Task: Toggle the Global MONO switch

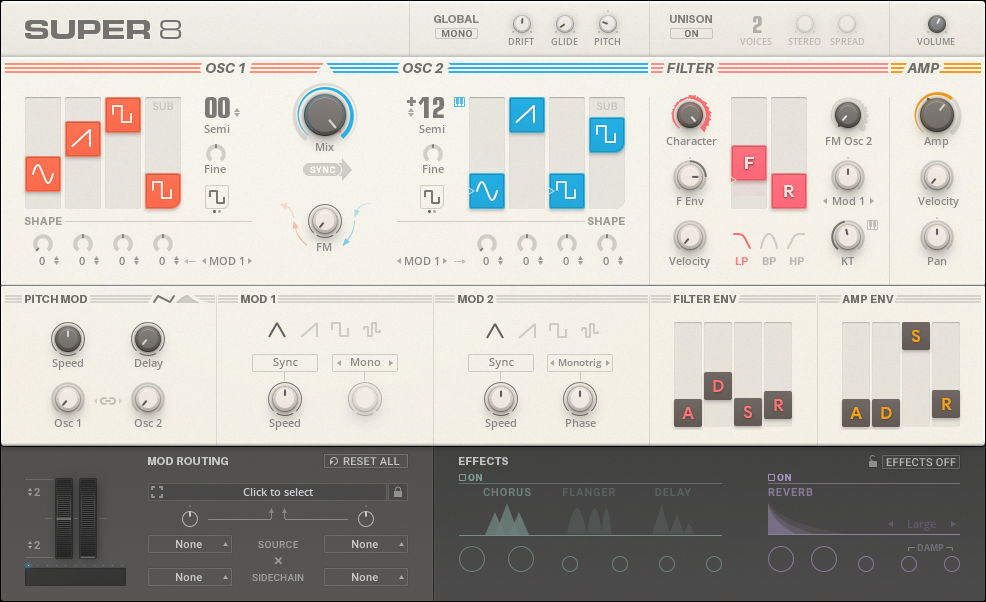Action: click(456, 33)
